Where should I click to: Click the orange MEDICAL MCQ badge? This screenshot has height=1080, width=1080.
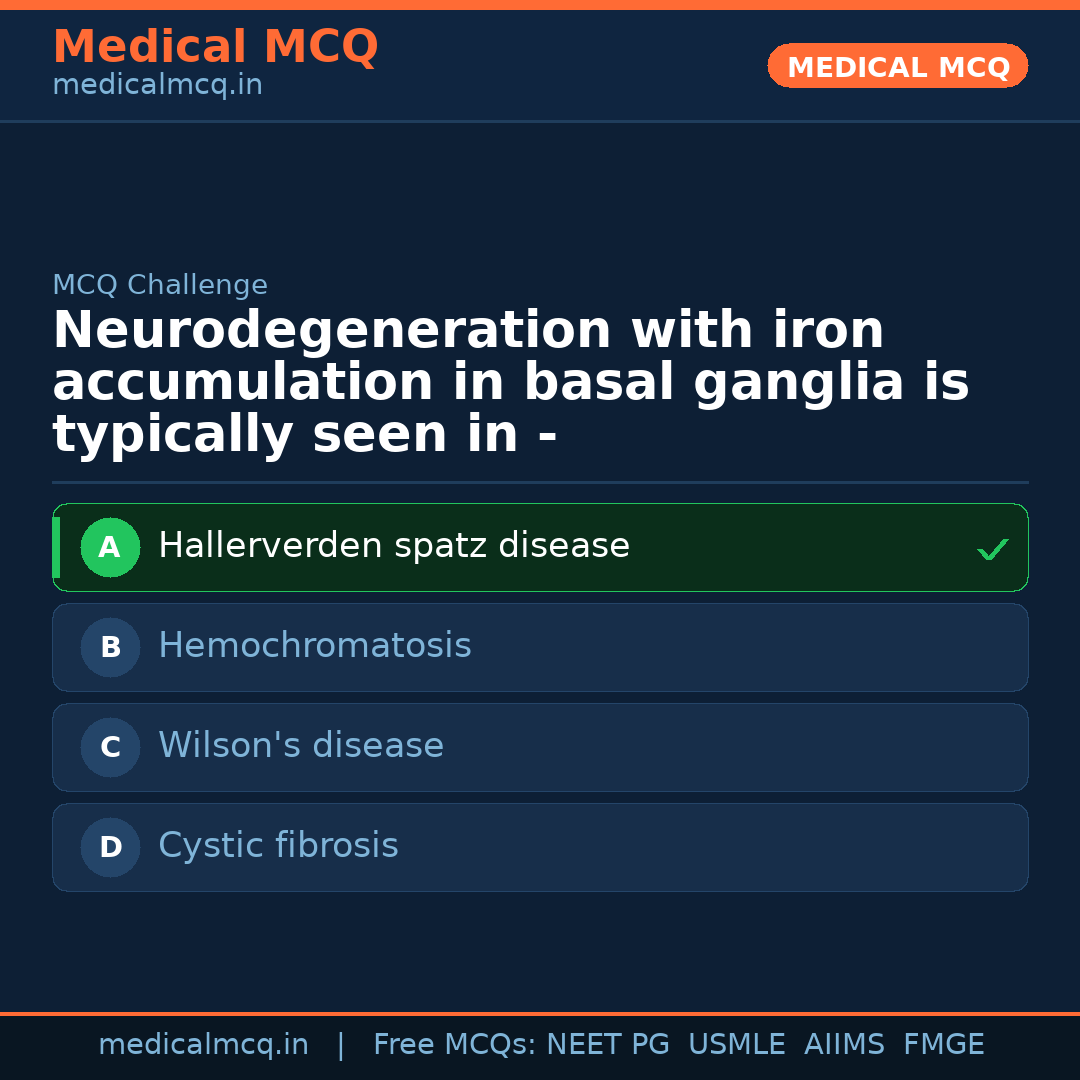pyautogui.click(x=898, y=66)
